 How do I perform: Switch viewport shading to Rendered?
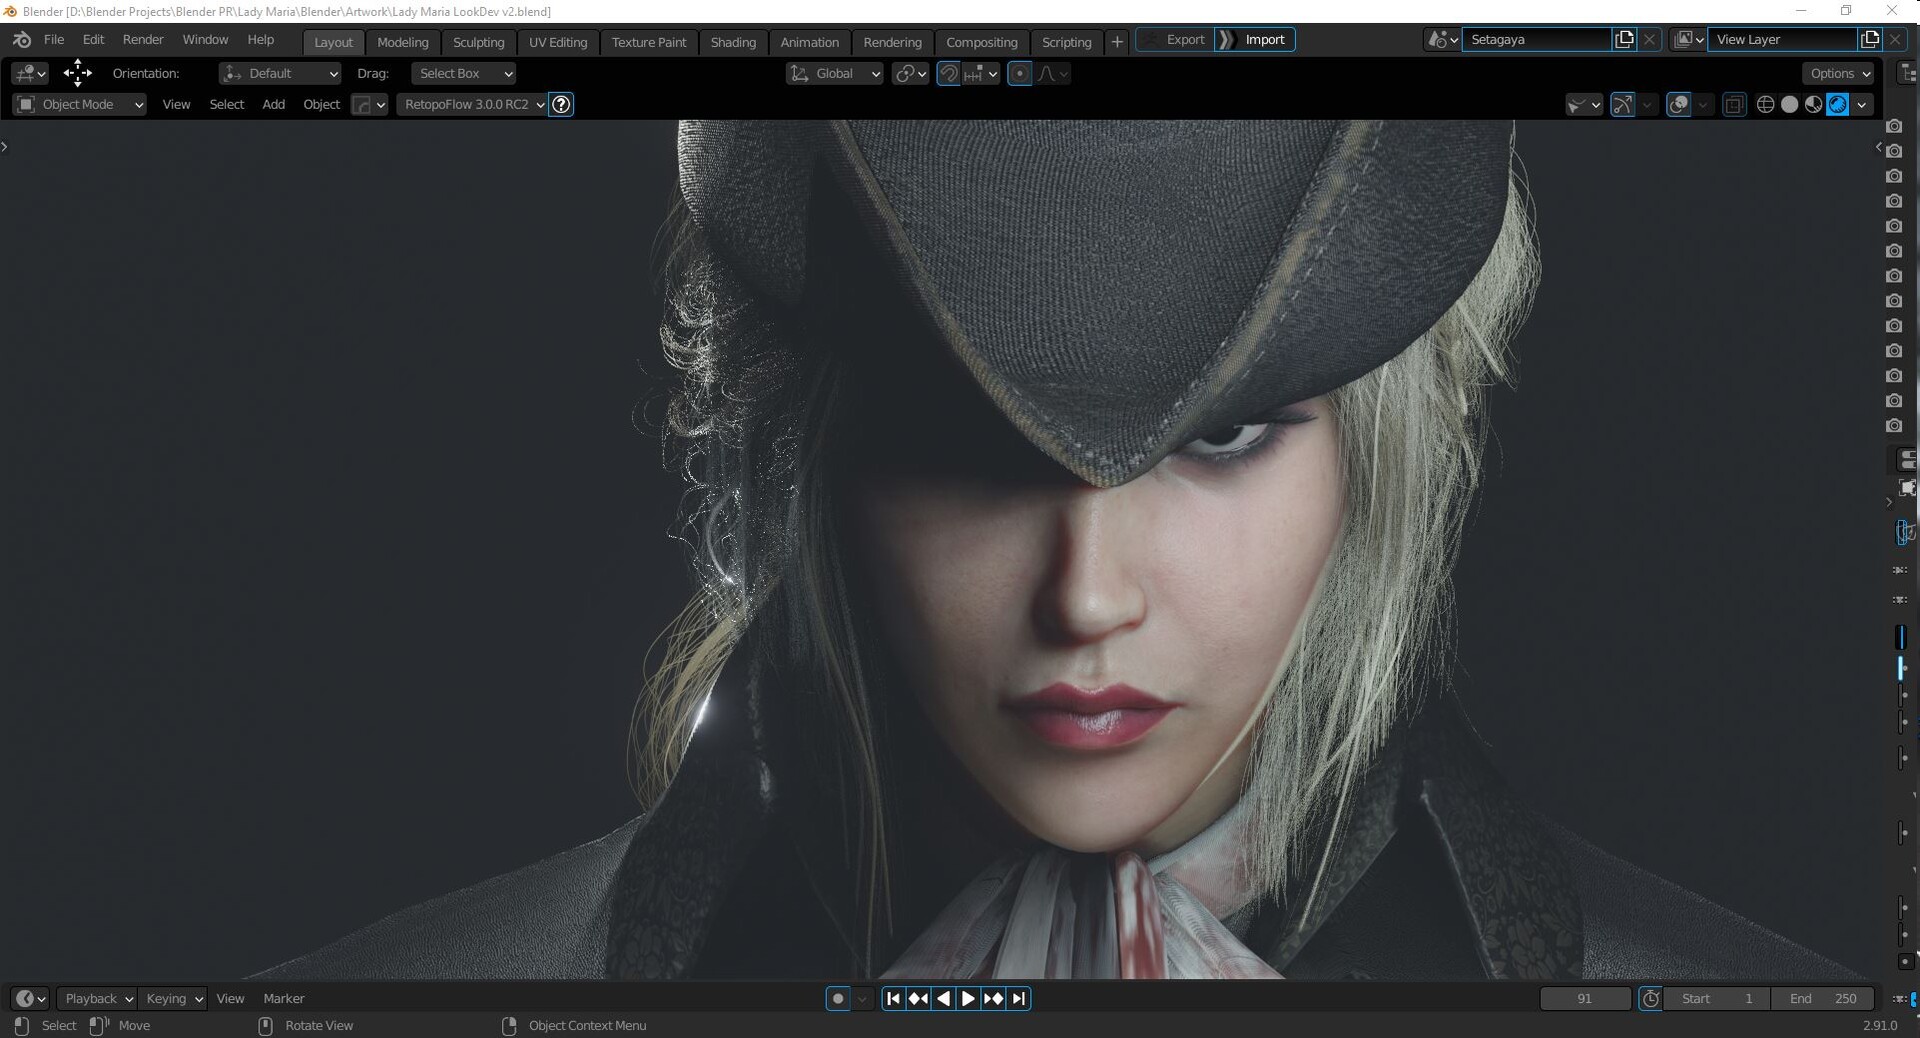pos(1838,104)
